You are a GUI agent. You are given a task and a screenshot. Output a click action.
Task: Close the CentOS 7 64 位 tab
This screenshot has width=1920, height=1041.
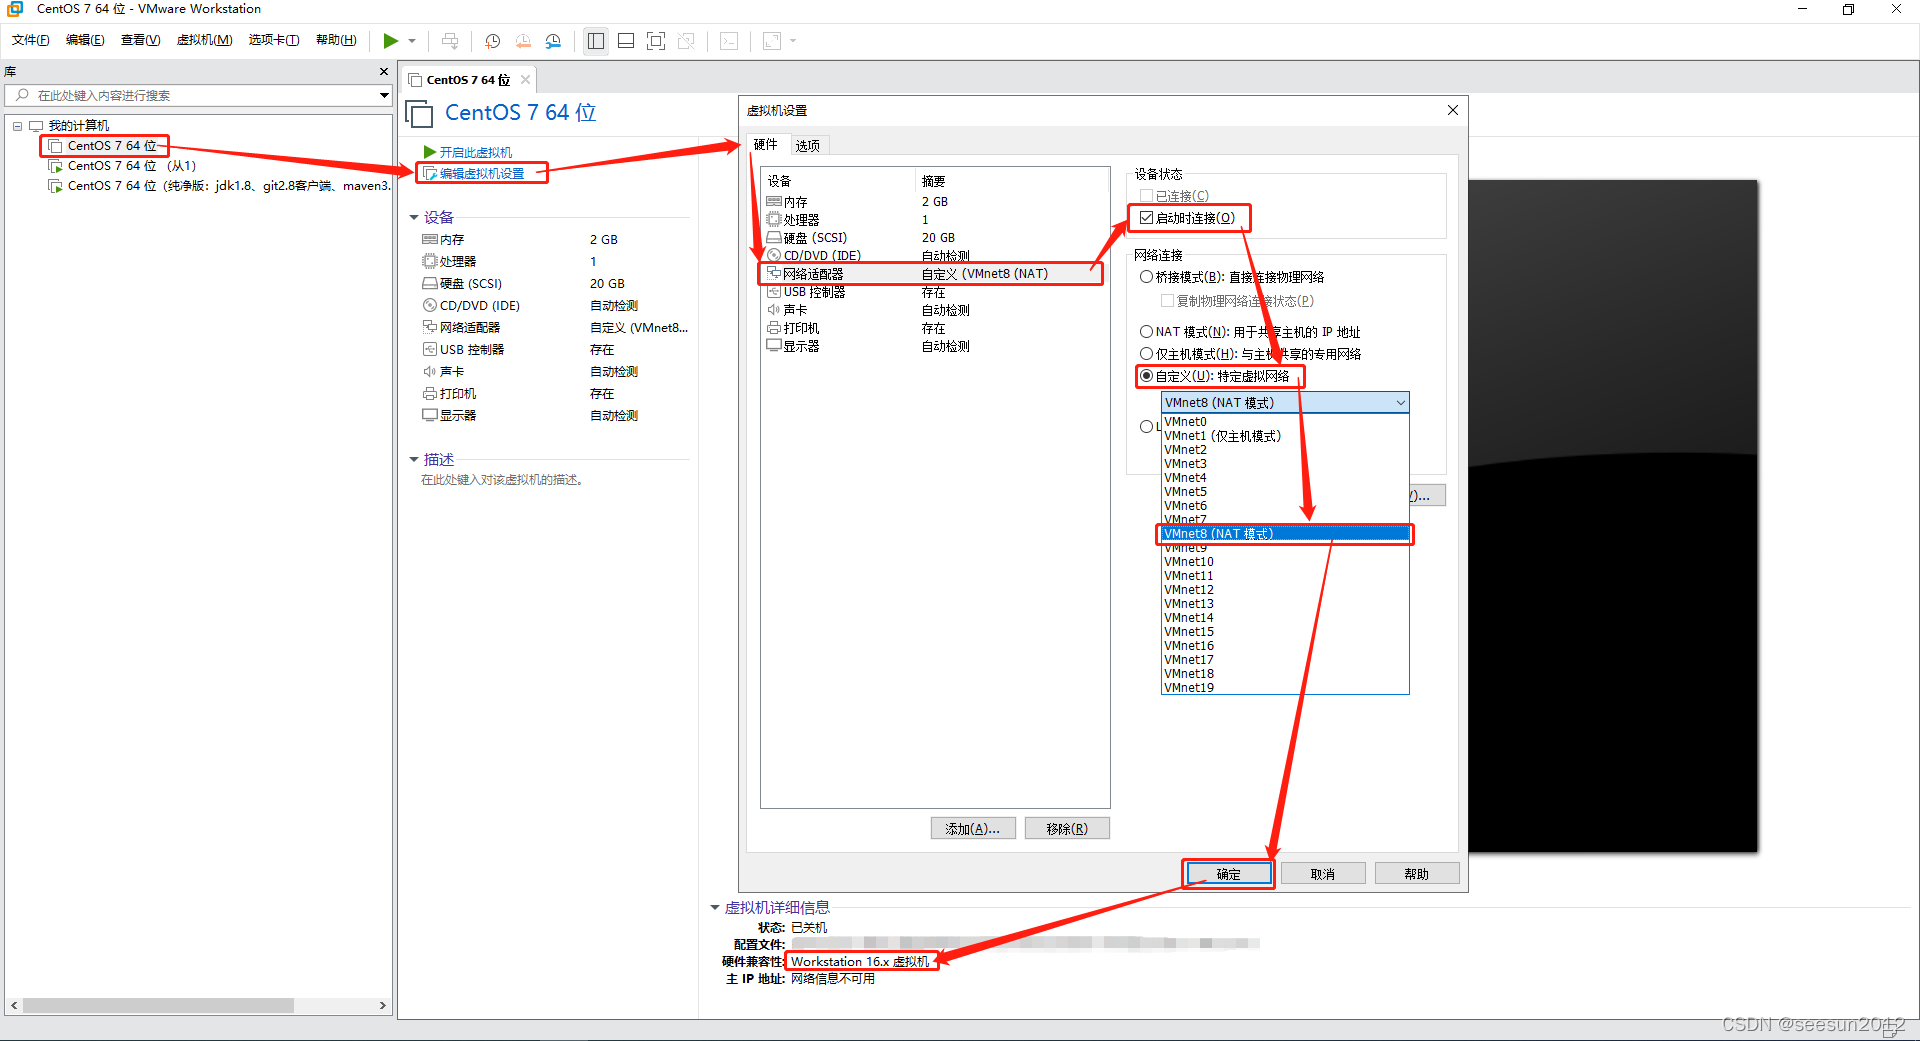525,80
